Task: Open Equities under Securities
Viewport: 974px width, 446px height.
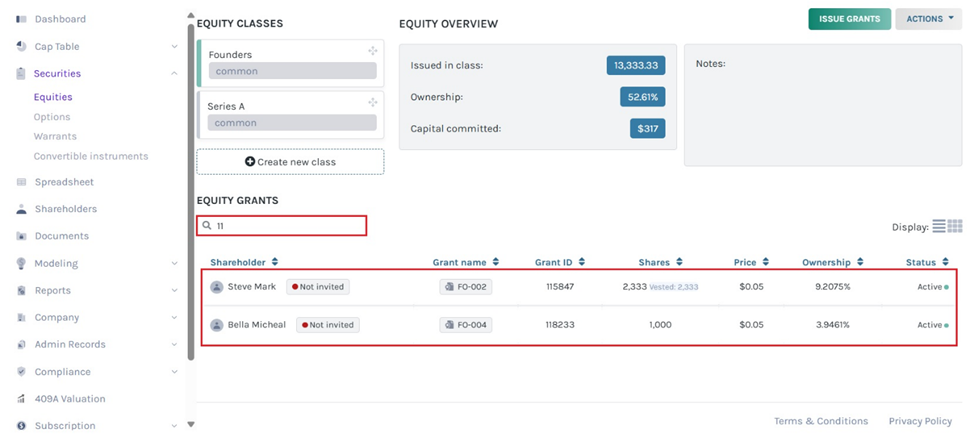Action: click(x=53, y=97)
